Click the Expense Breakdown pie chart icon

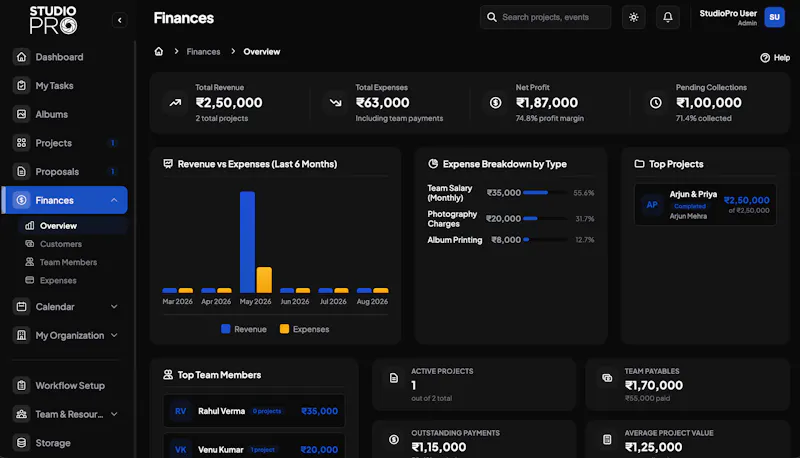[433, 164]
